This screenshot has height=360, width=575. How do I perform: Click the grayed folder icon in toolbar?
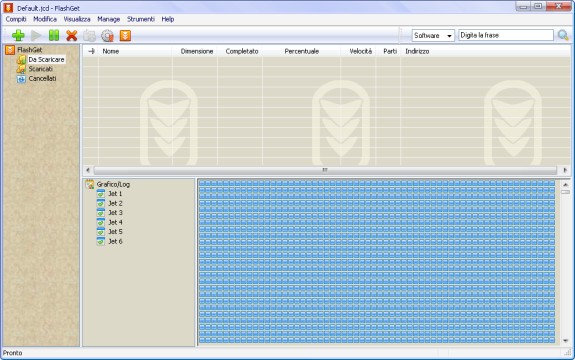click(89, 36)
